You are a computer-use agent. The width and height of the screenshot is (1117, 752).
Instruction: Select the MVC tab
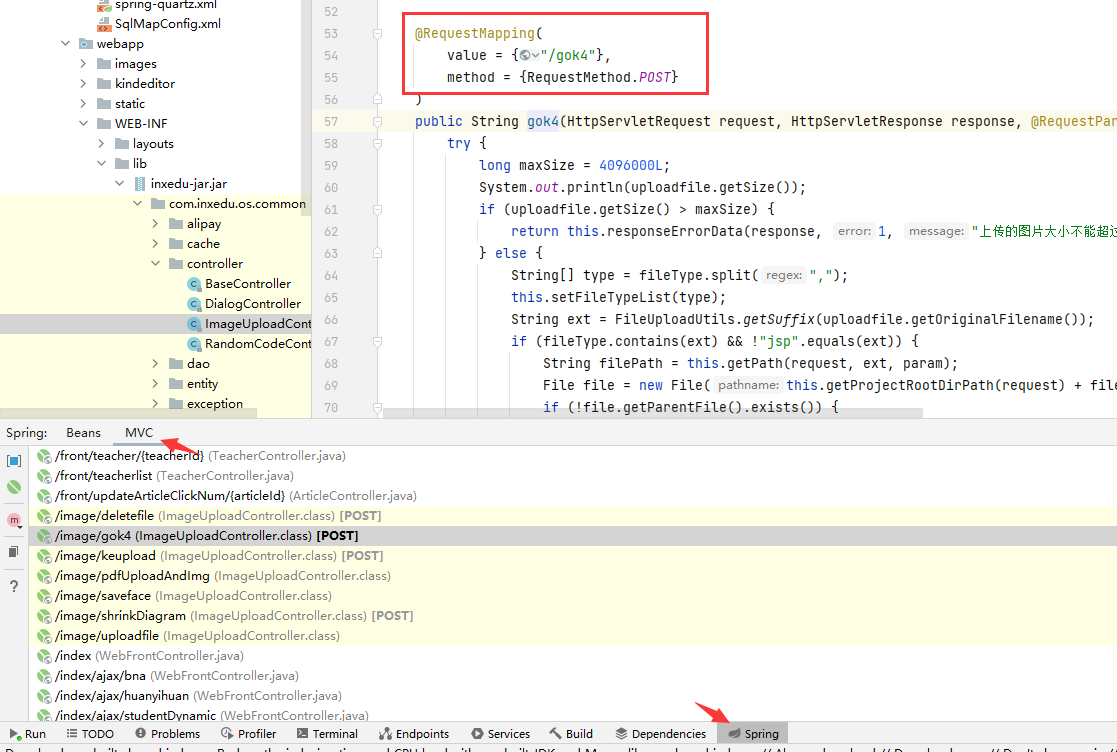point(139,433)
